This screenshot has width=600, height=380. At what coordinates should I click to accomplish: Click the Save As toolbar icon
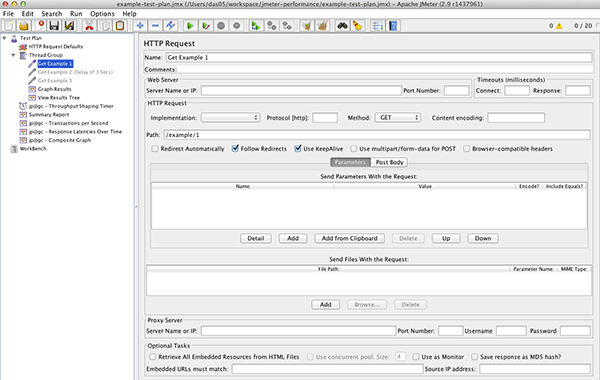(69, 26)
